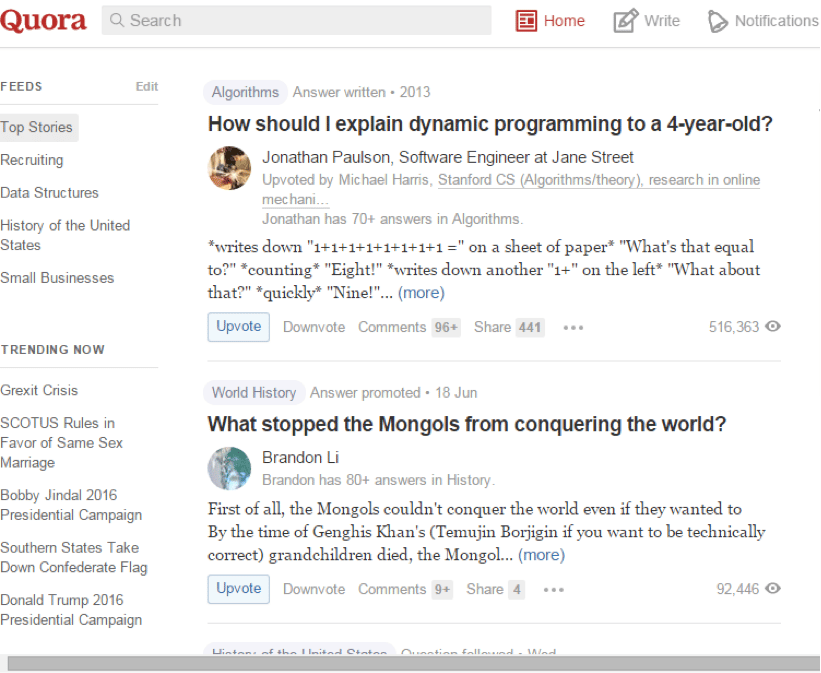The width and height of the screenshot is (821, 673).
Task: Open Brandon Li's profile picture
Action: pyautogui.click(x=229, y=468)
